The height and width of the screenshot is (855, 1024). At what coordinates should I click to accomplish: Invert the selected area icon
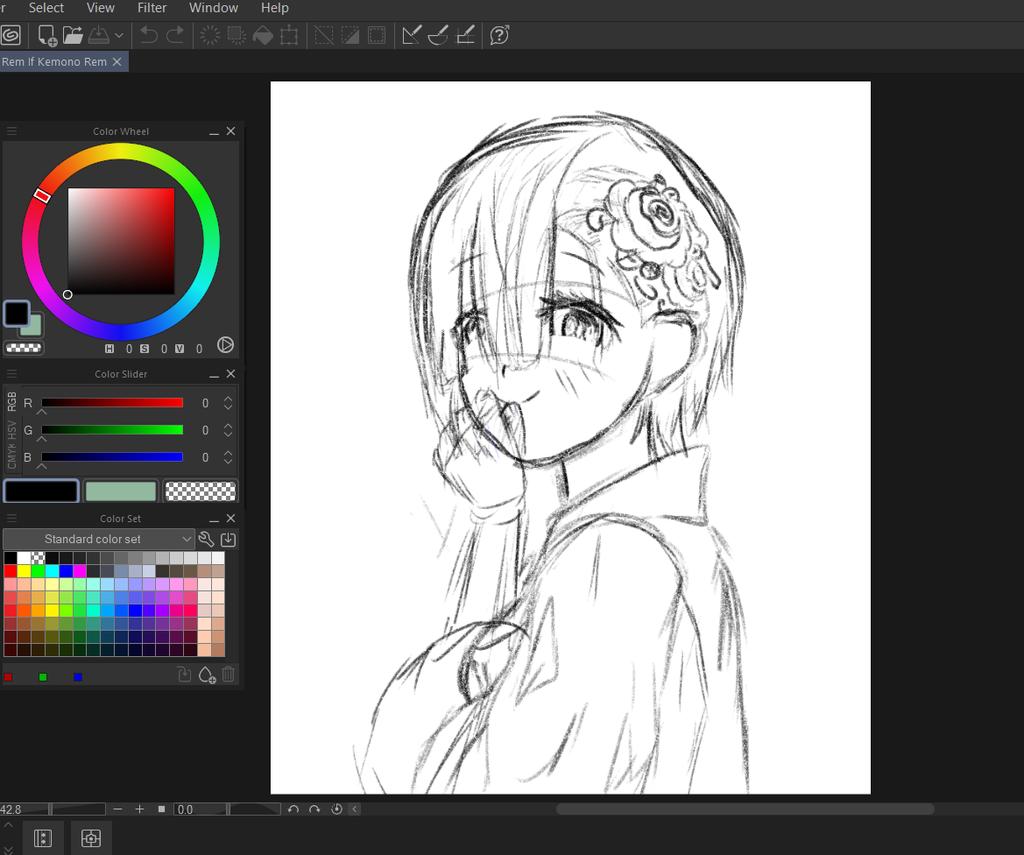(350, 35)
